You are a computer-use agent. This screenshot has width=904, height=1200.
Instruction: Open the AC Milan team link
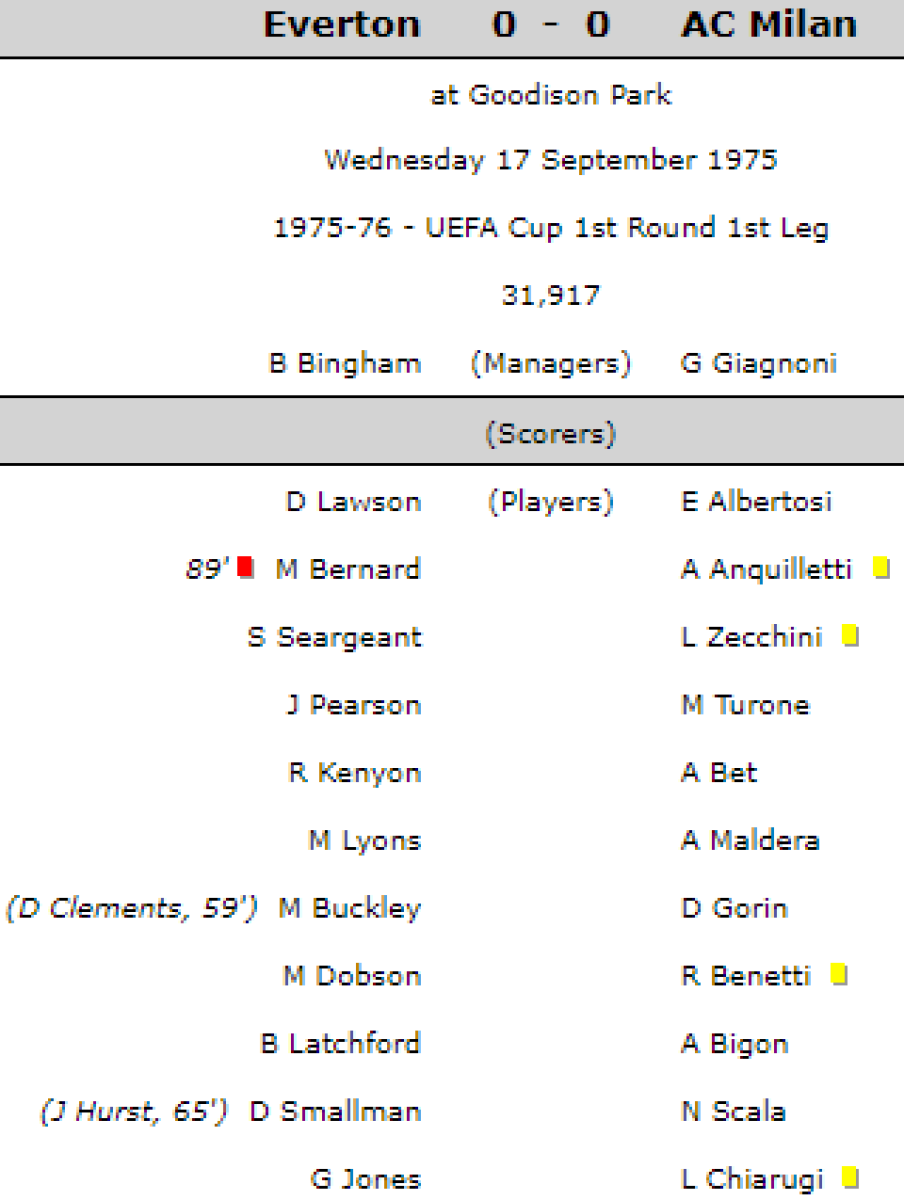tap(768, 25)
